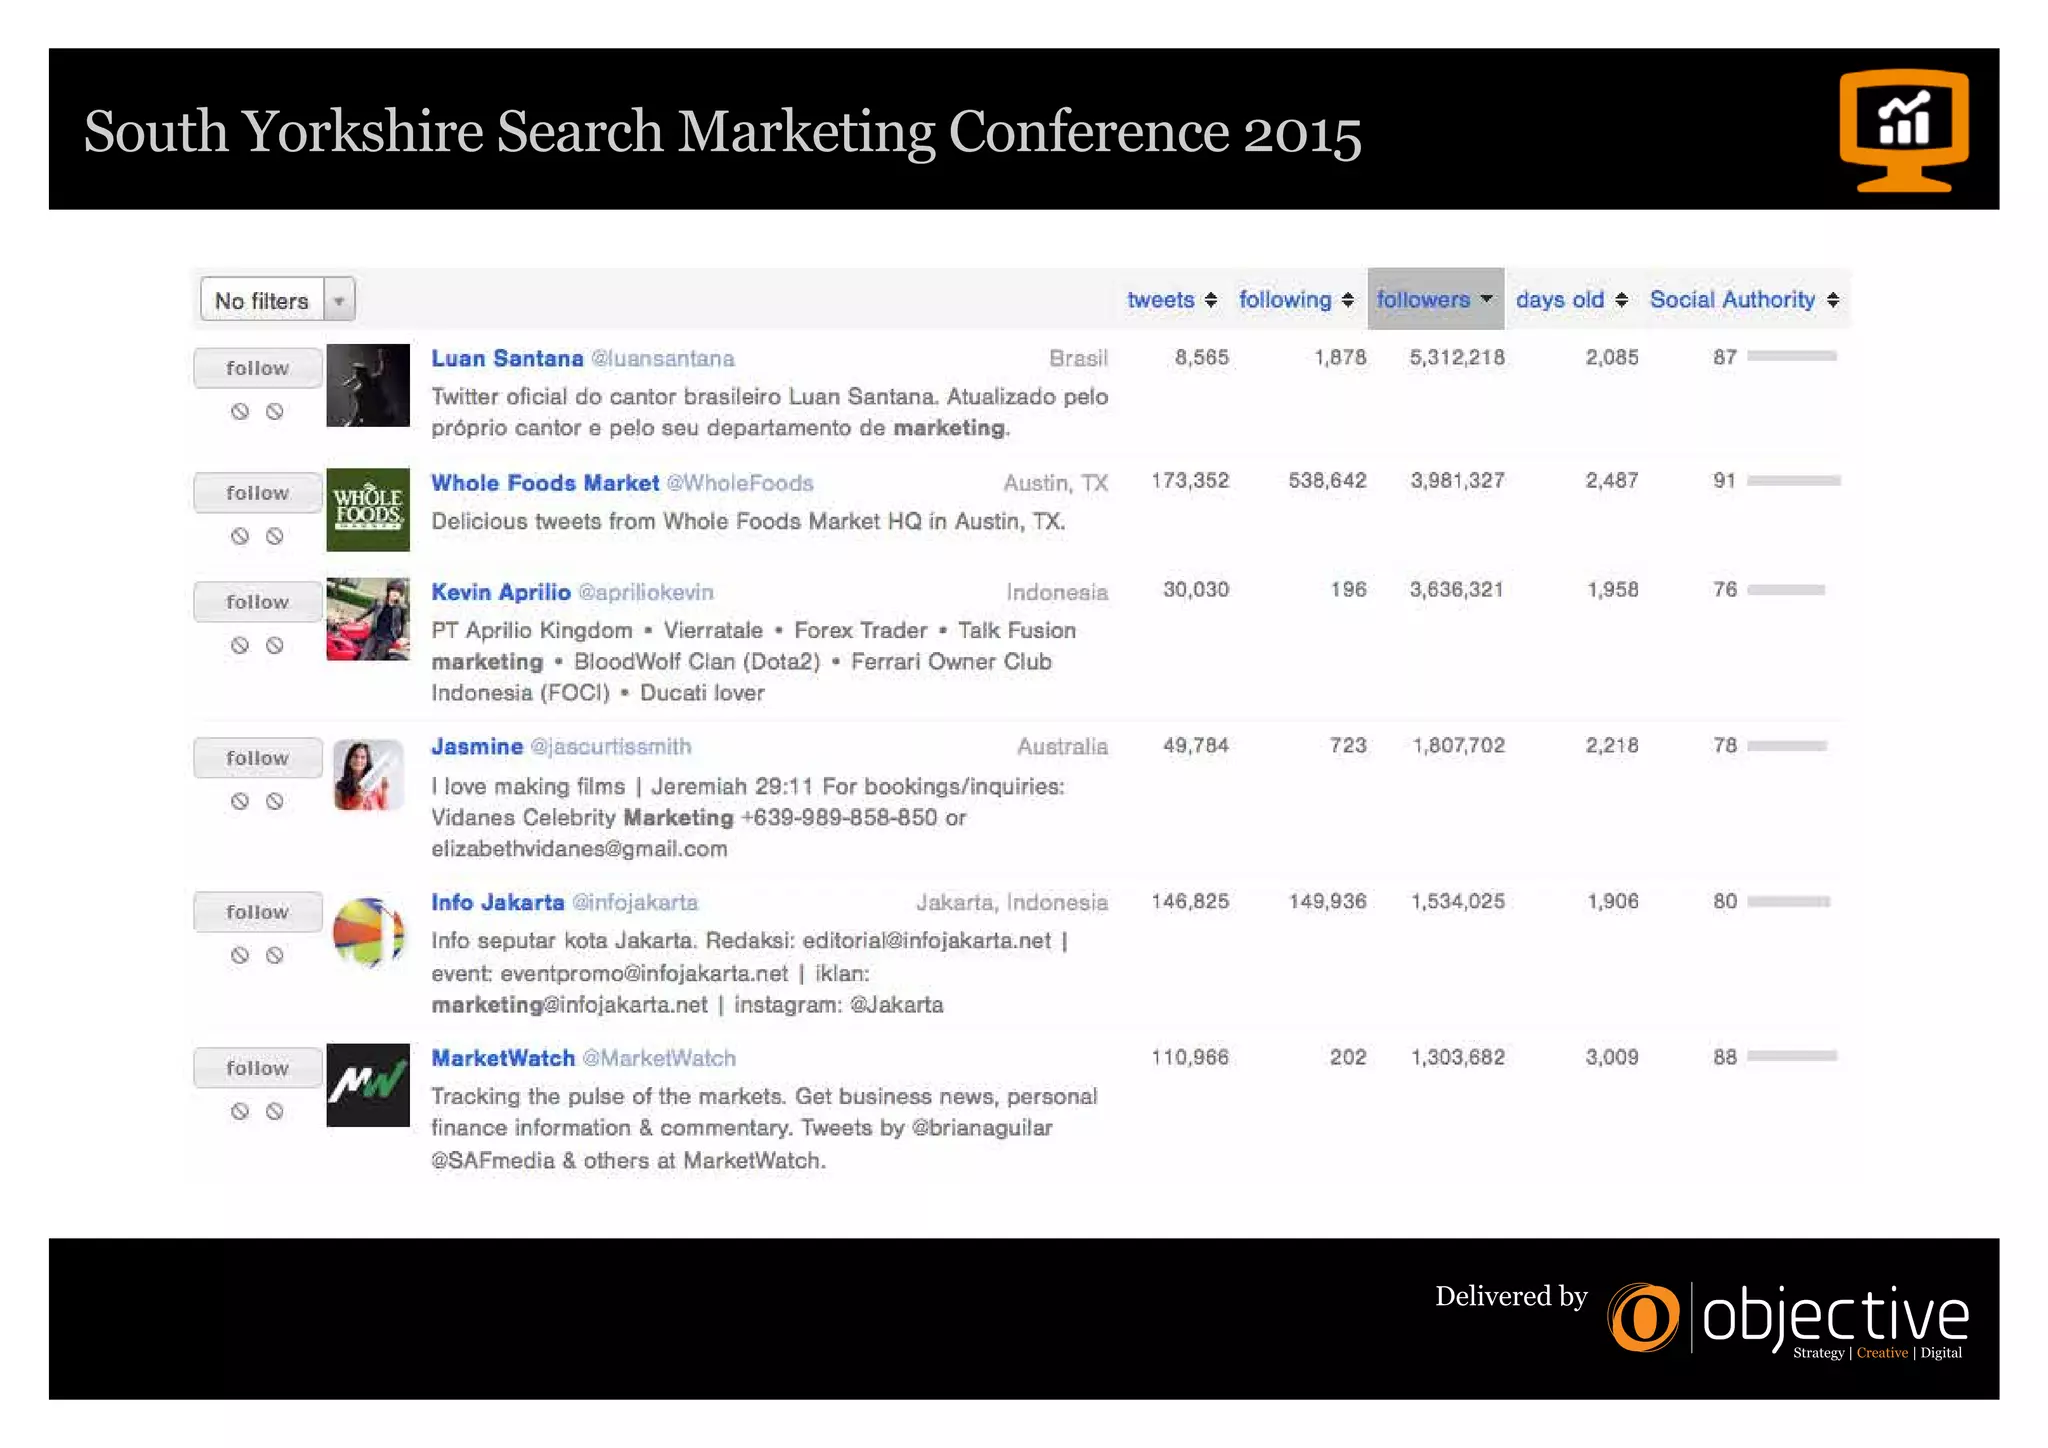Click MarketWatch MW logo avatar
This screenshot has height=1448, width=2048.
(368, 1085)
